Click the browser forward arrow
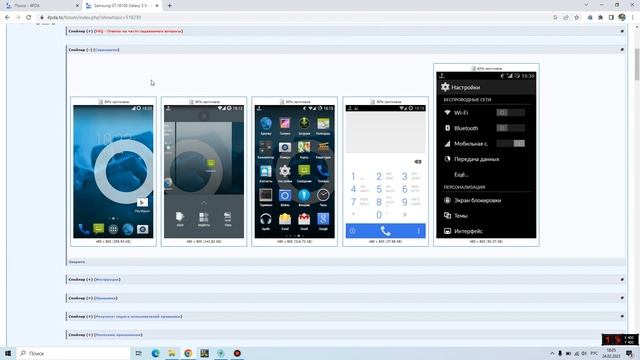This screenshot has height=360, width=640. pos(18,18)
